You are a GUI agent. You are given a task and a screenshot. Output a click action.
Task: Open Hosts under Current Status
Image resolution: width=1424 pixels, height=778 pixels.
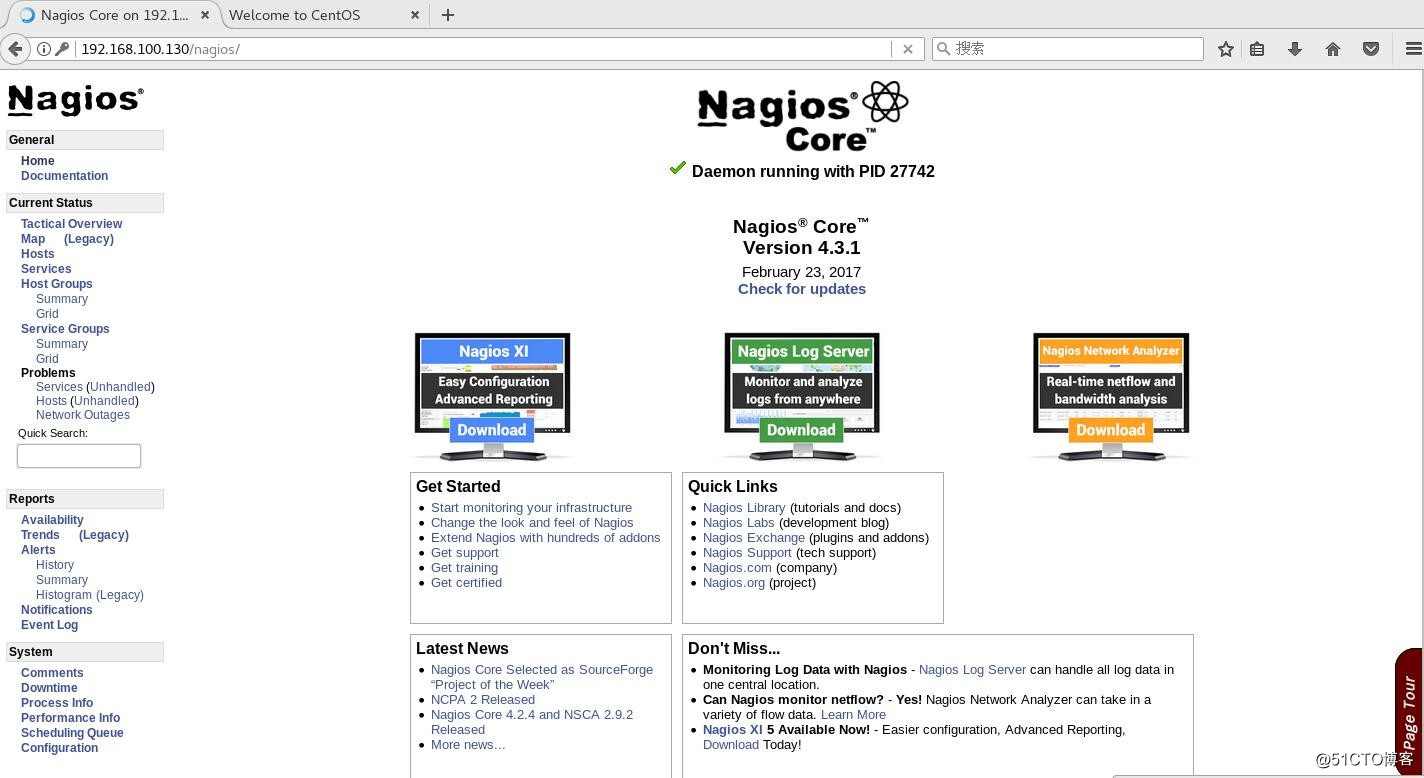(38, 254)
